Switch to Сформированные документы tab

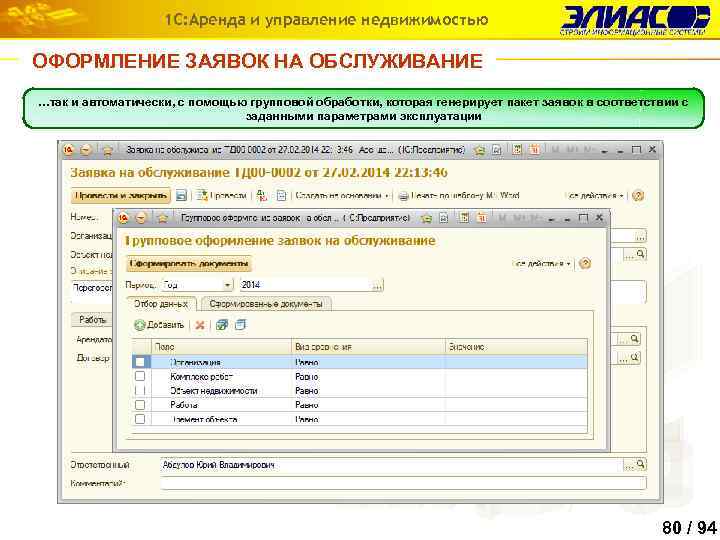point(266,304)
